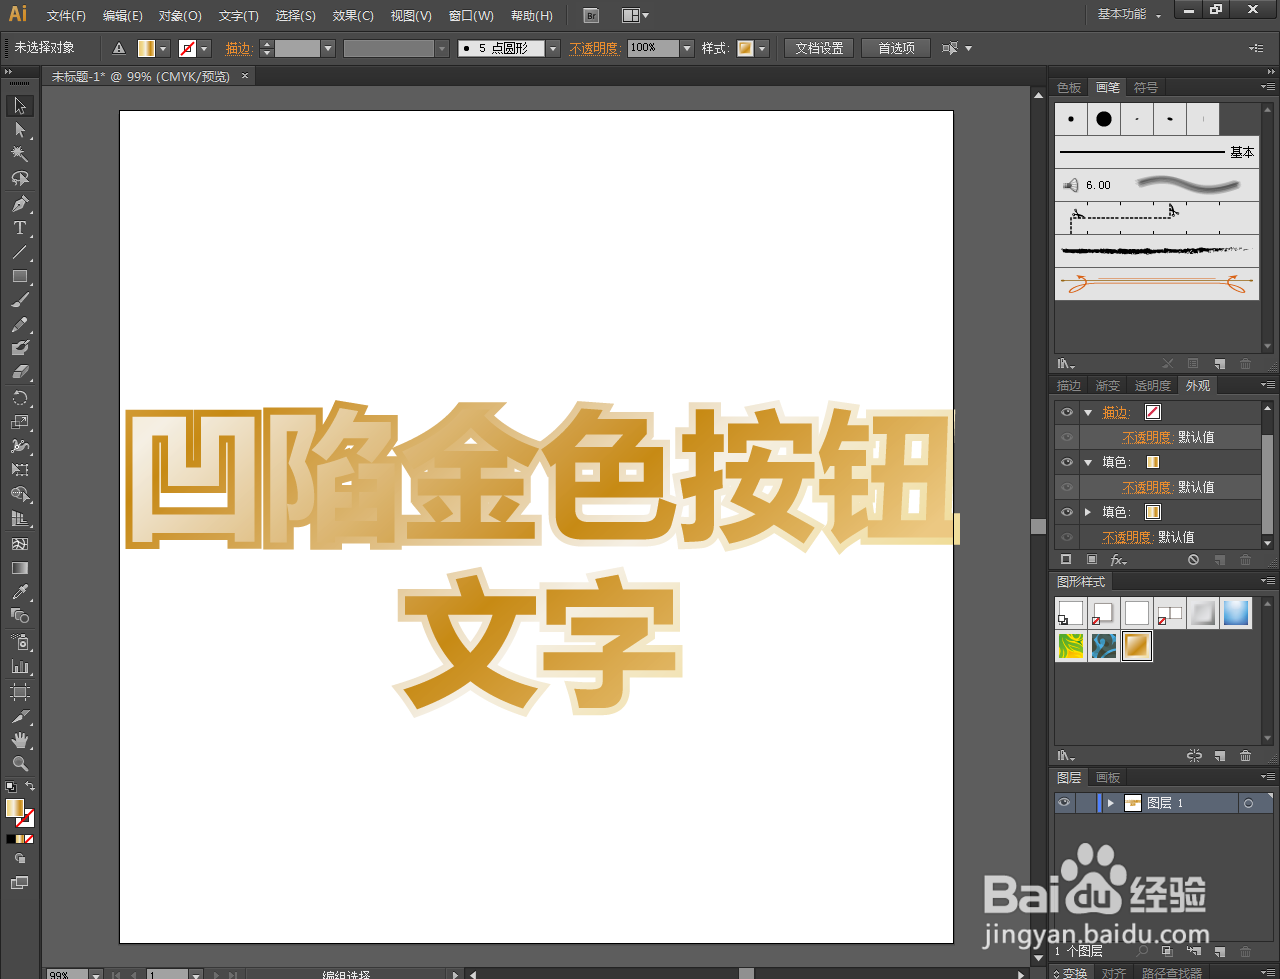The image size is (1280, 979).
Task: Select the Hand tool
Action: 20,738
